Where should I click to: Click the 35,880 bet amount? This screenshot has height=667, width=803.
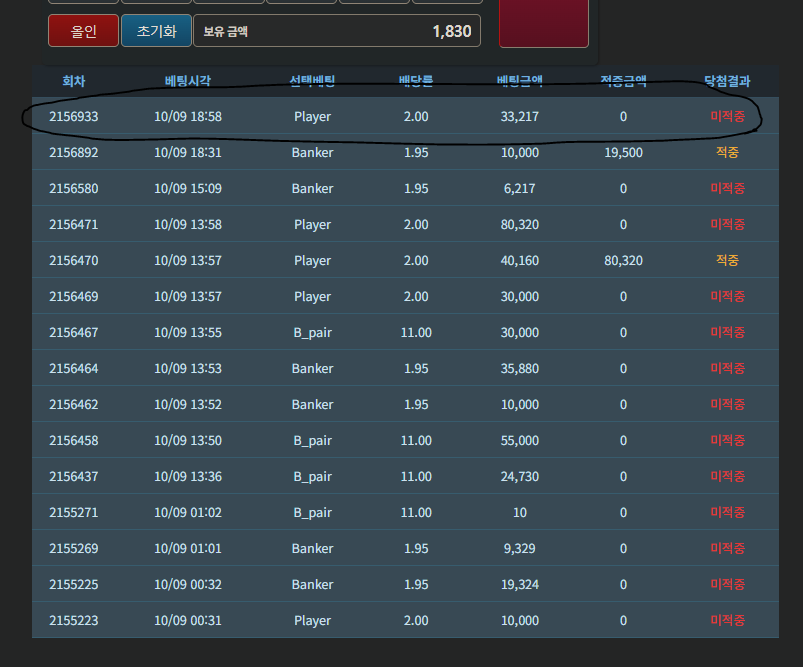(x=520, y=368)
